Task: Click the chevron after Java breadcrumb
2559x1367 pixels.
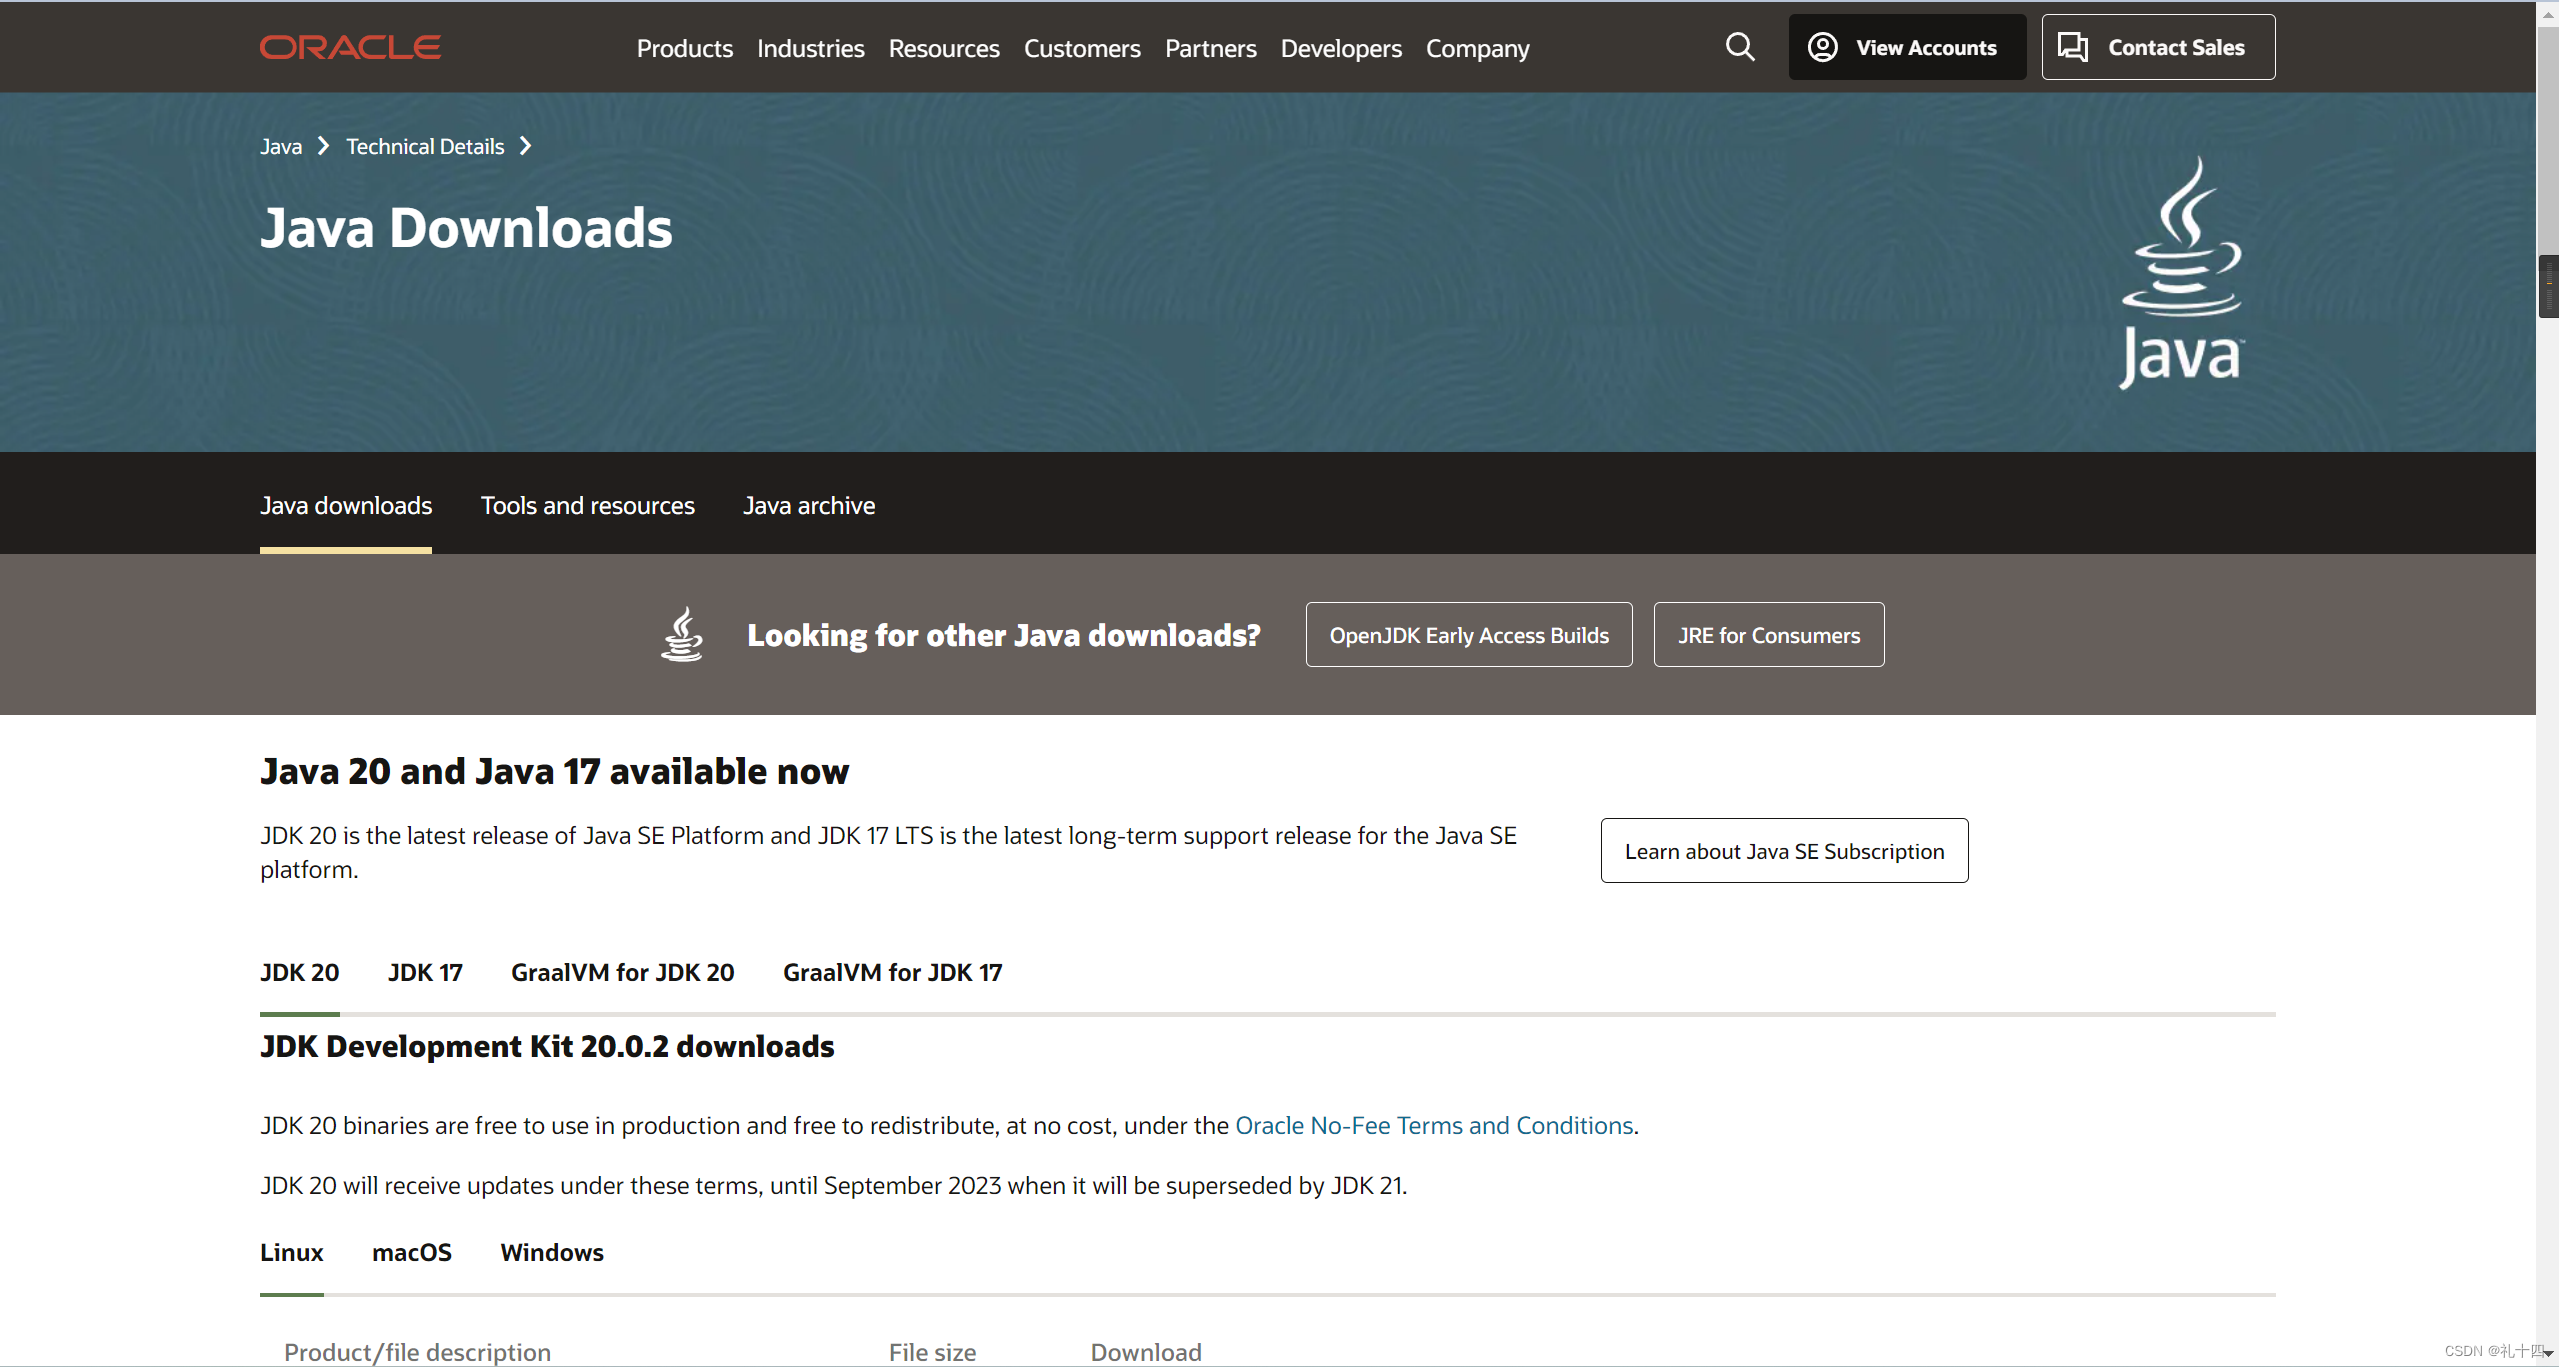Action: click(x=323, y=146)
